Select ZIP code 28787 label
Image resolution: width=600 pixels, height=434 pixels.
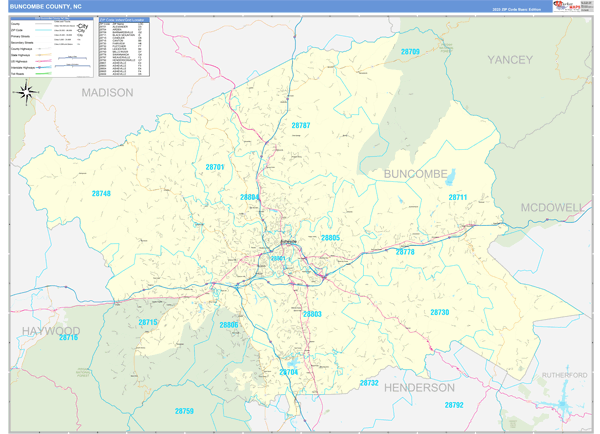[301, 126]
